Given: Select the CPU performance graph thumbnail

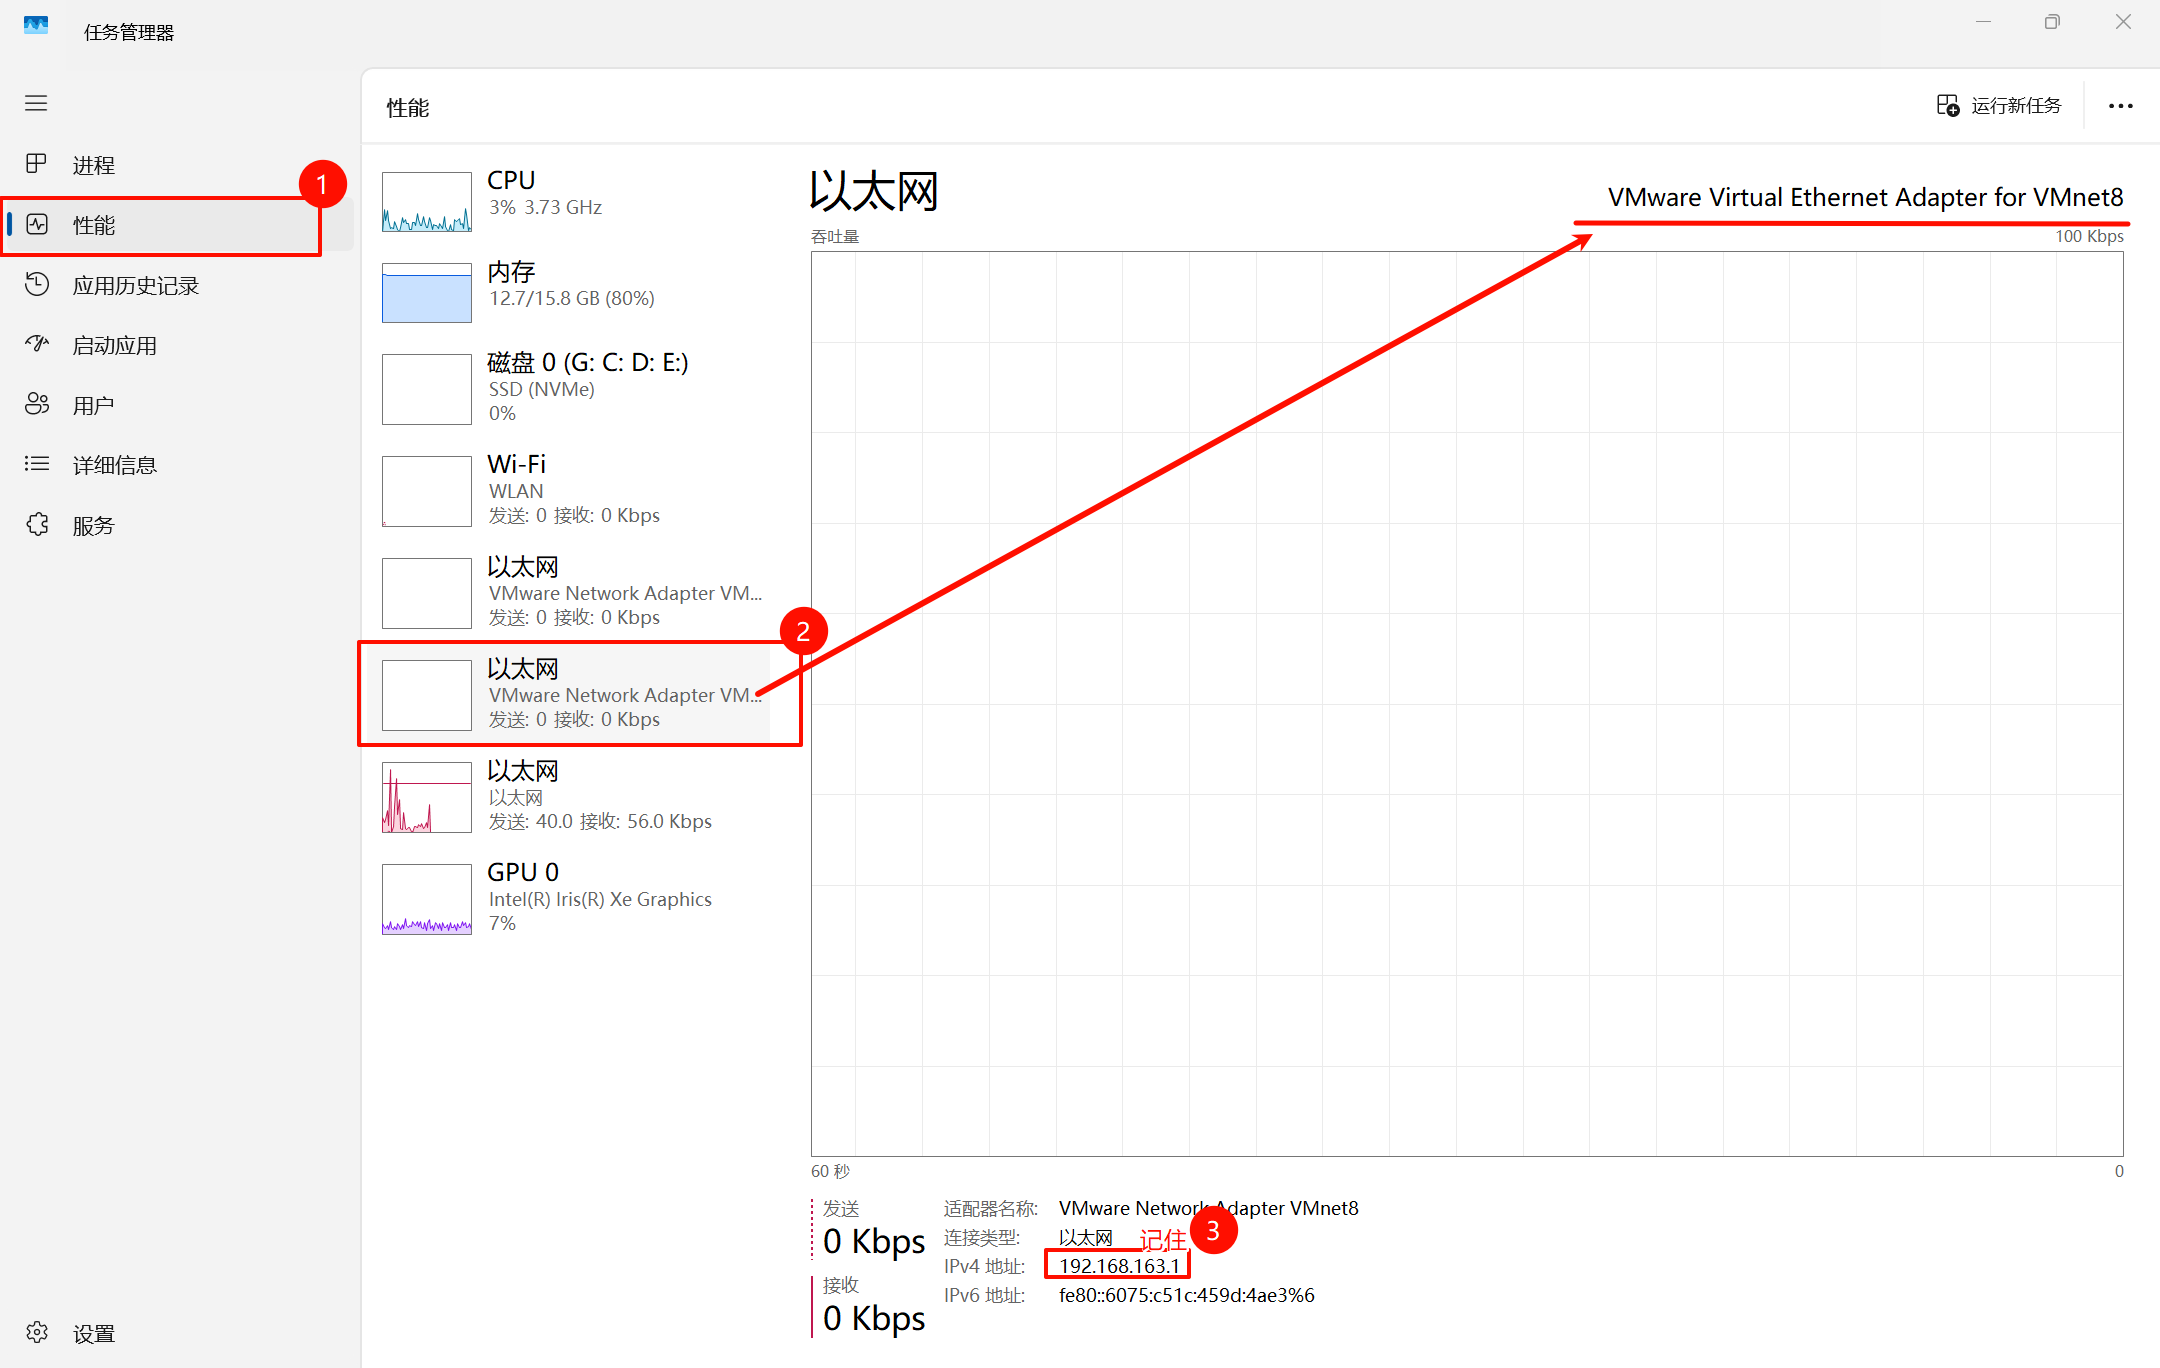Looking at the screenshot, I should coord(427,202).
